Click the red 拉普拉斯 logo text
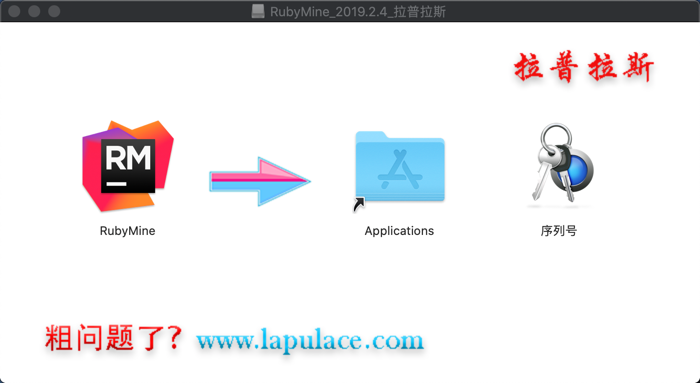The height and width of the screenshot is (383, 700). click(x=584, y=67)
